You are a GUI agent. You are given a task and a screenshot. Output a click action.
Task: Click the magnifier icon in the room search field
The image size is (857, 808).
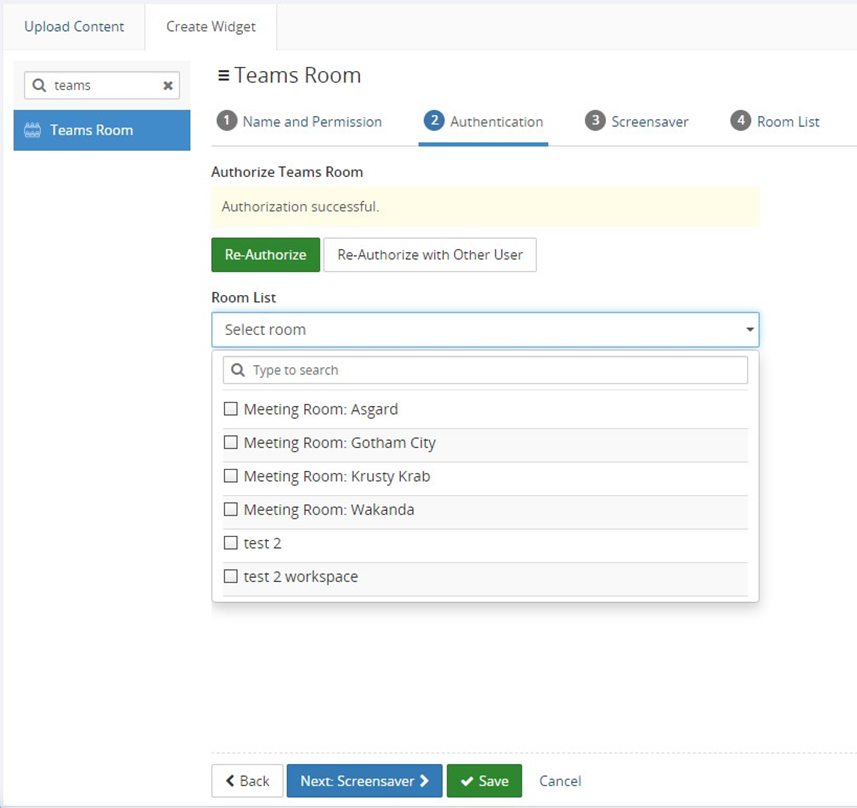(238, 370)
